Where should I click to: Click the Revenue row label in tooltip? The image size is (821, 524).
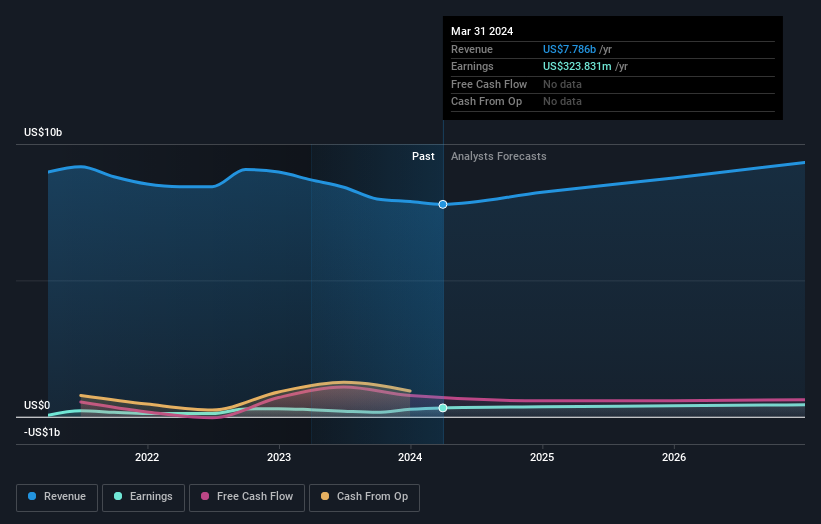[x=472, y=49]
